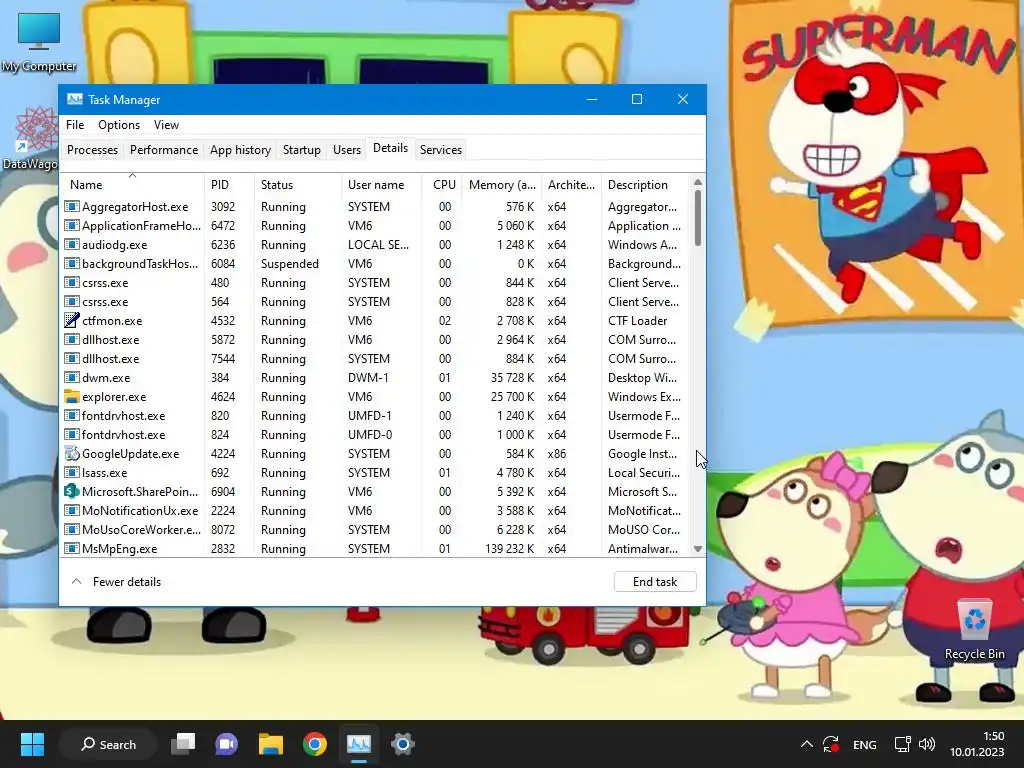Screen dimensions: 1024x768
Task: Select the Recycle Bin desktop icon
Action: (974, 630)
